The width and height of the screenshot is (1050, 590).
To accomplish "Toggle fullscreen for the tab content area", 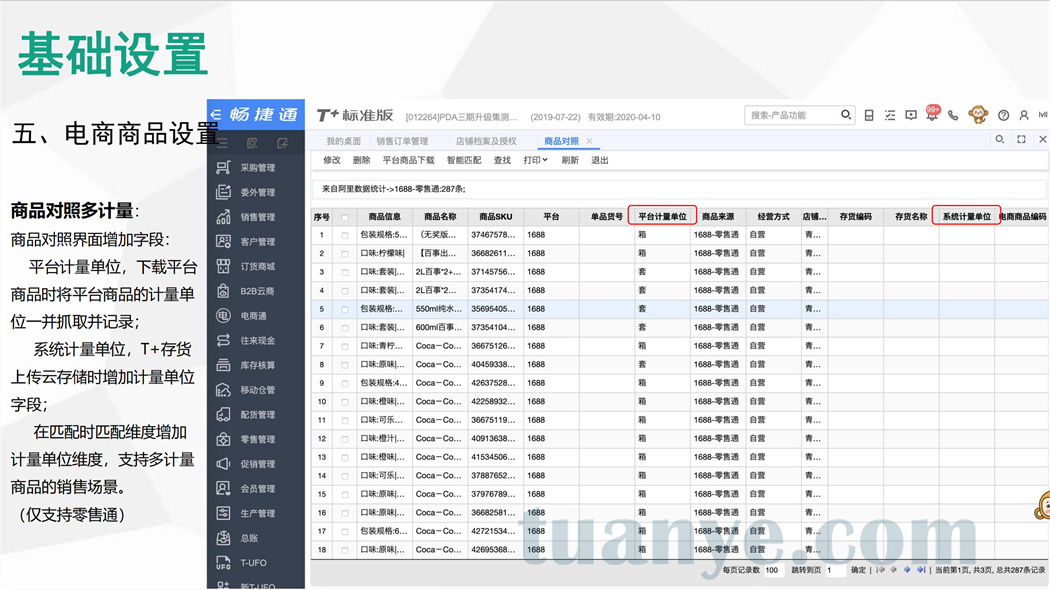I will click(x=1021, y=139).
